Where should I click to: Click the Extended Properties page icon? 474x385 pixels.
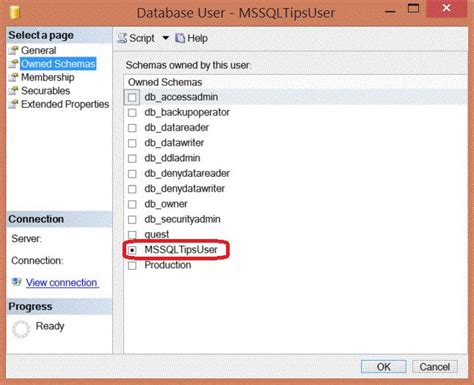pyautogui.click(x=14, y=104)
